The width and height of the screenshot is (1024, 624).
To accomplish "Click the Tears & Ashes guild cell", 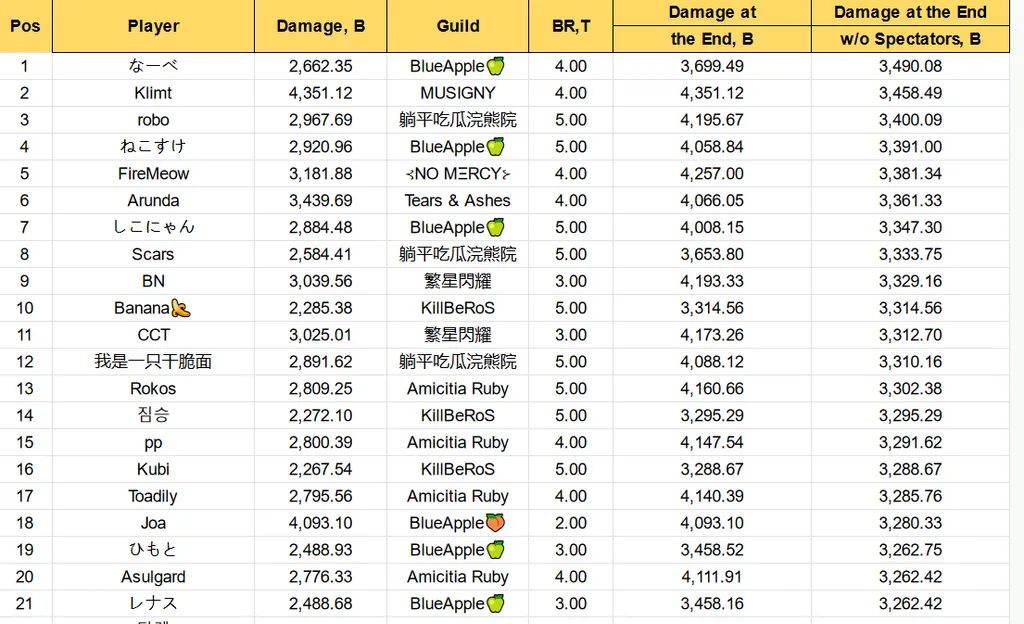I will tap(458, 200).
